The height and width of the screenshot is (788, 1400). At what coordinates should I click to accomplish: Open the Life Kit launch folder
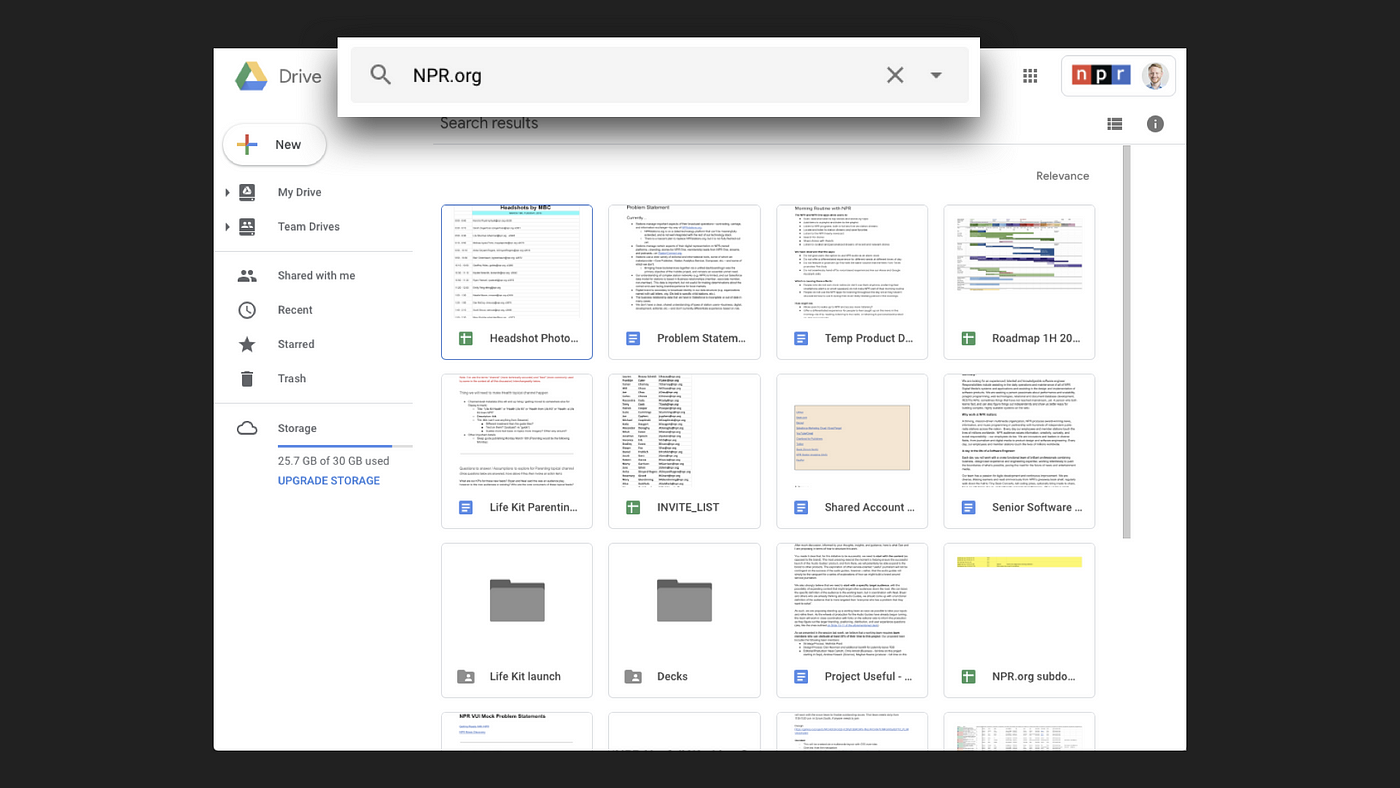[x=517, y=620]
